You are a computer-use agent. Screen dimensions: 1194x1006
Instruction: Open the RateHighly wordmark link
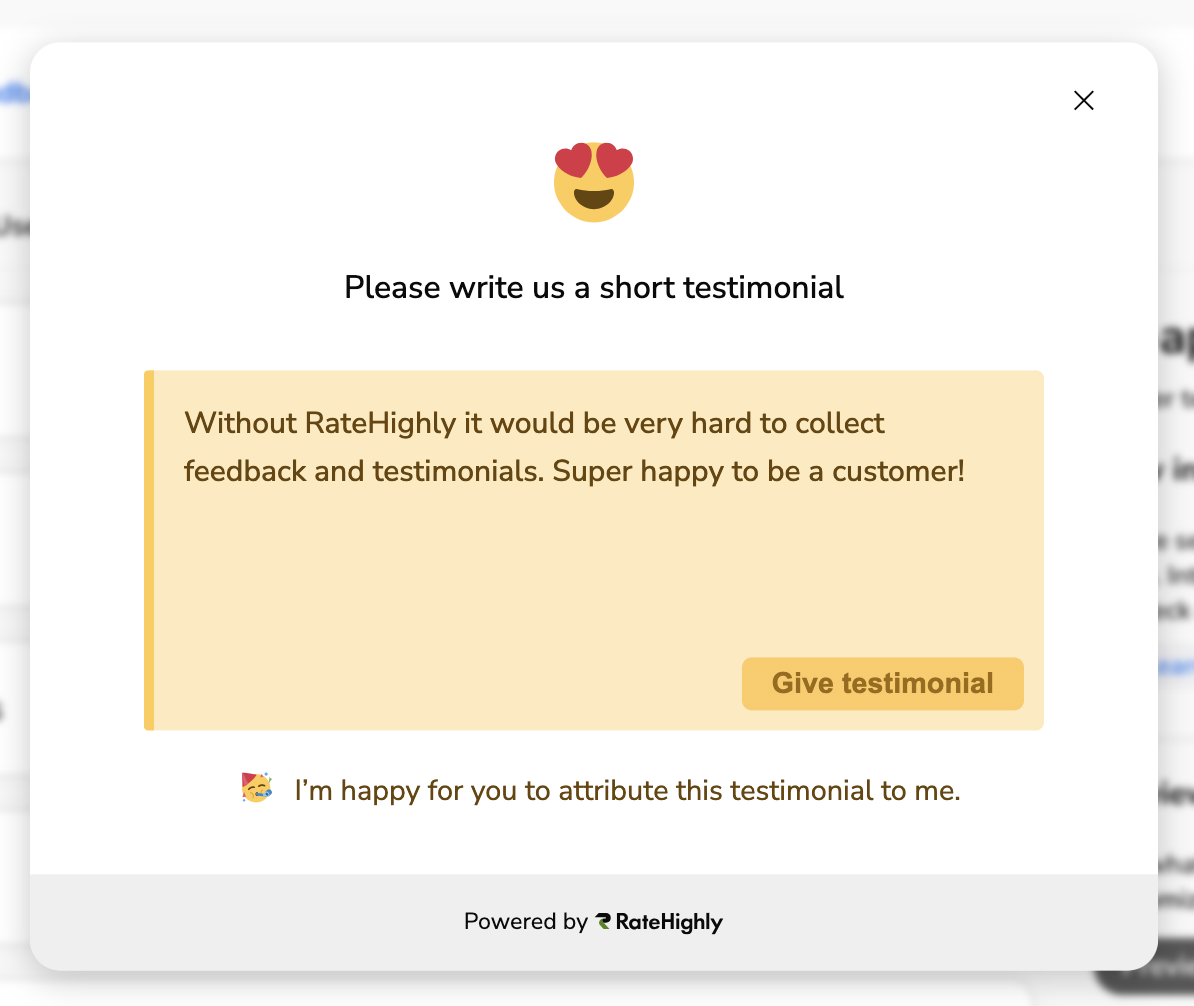pos(669,922)
